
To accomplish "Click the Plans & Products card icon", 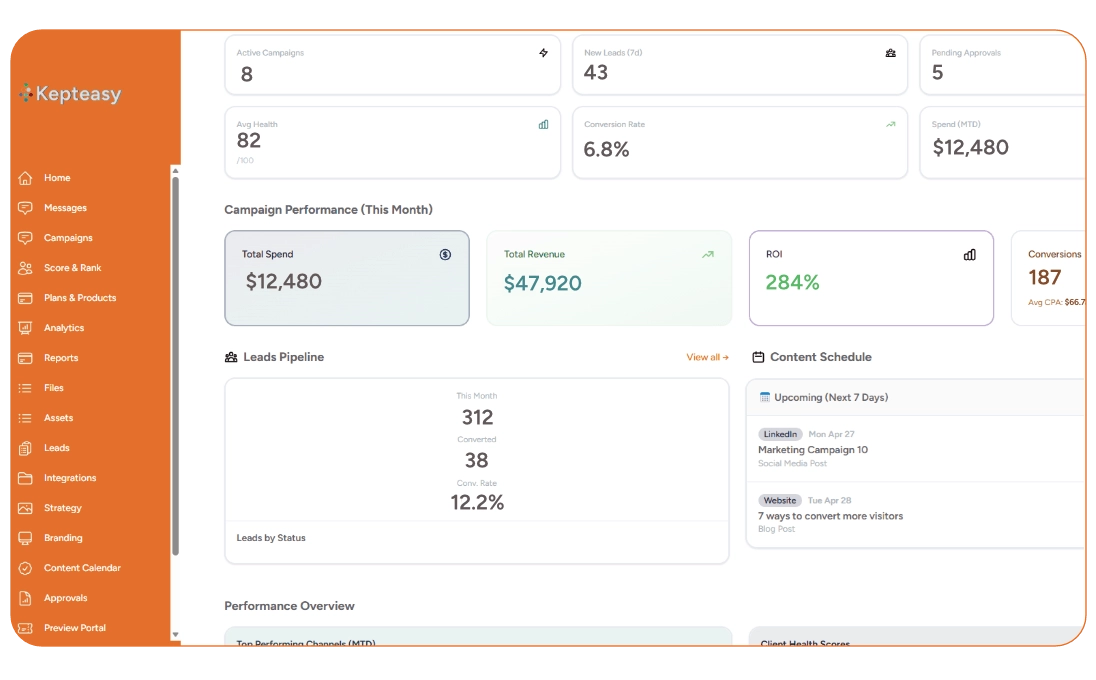I will point(25,298).
